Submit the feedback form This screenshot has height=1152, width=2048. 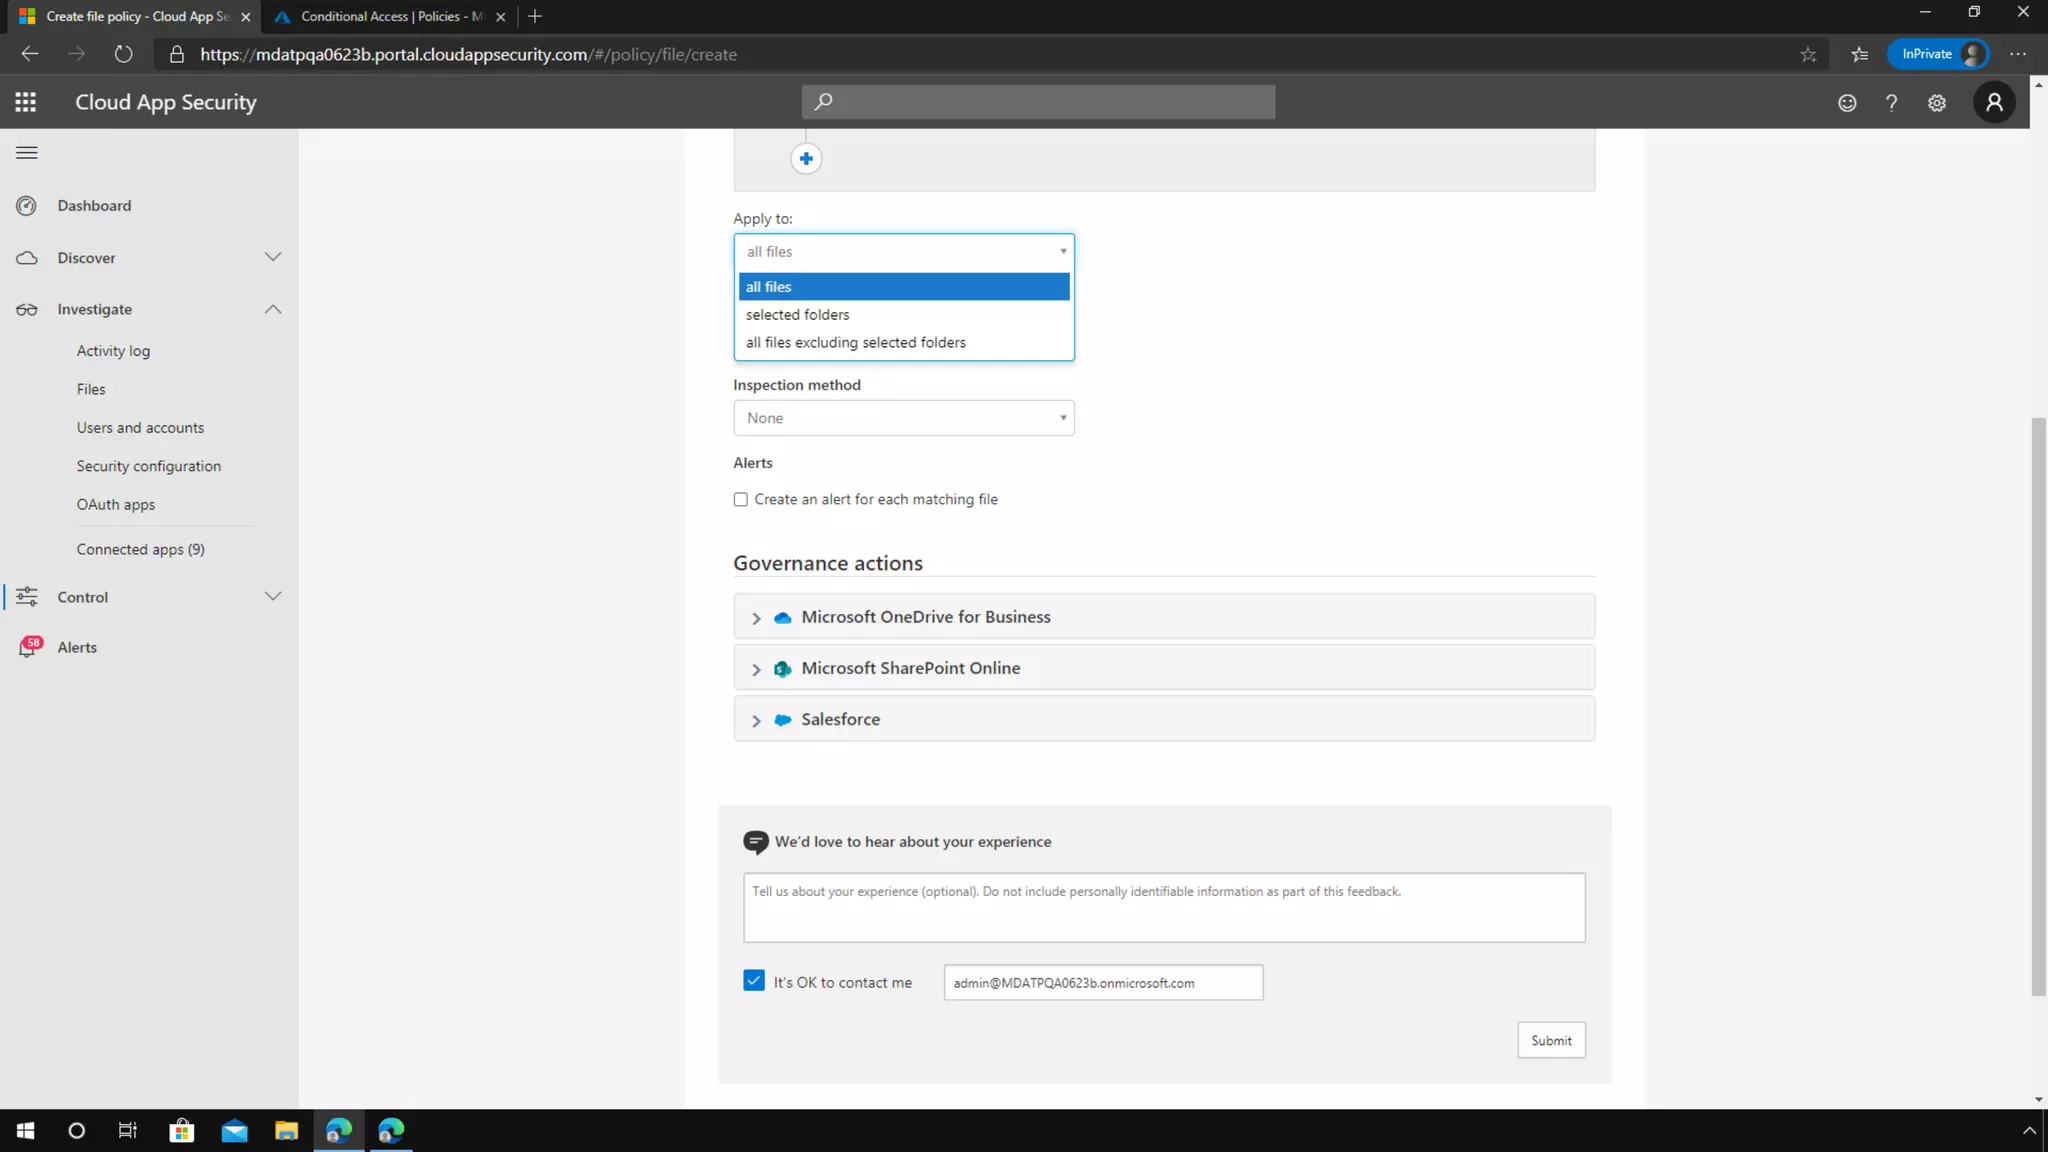tap(1550, 1040)
